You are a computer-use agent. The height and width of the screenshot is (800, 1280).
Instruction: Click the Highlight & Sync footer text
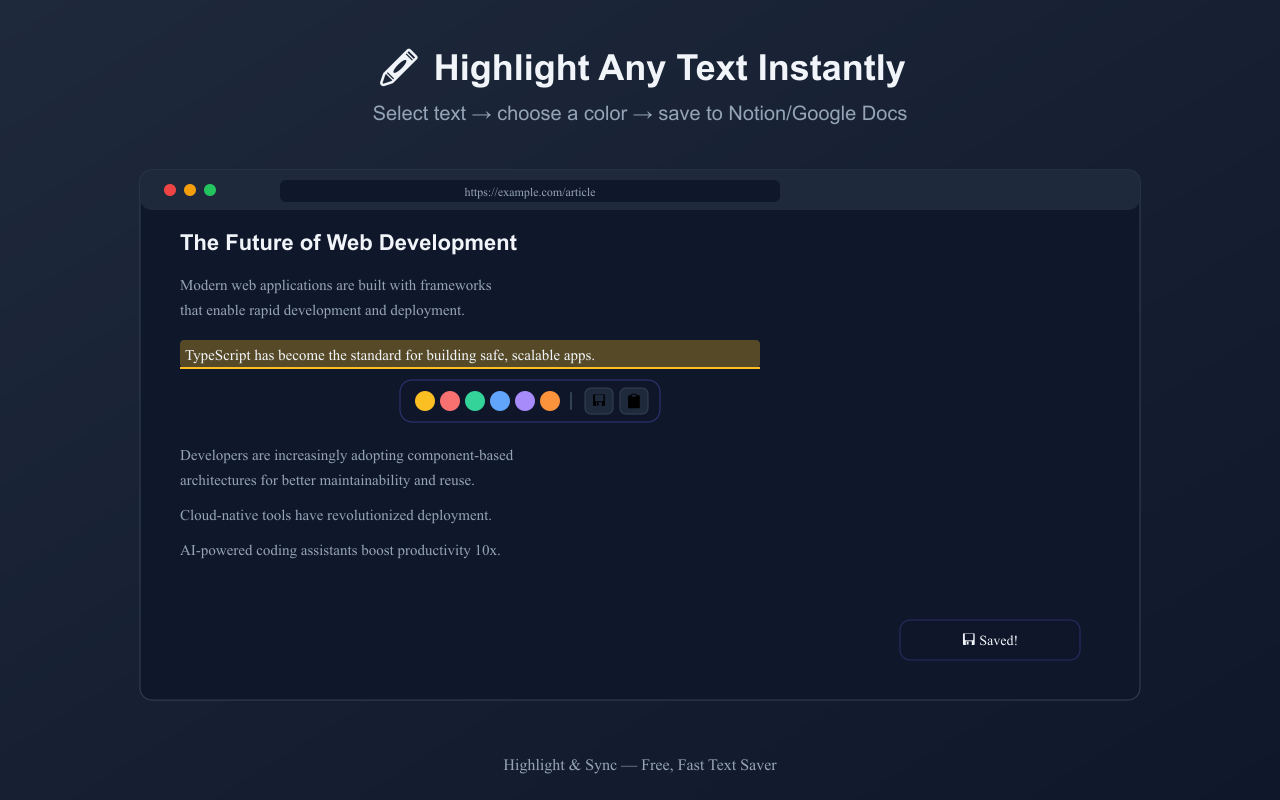(x=640, y=764)
